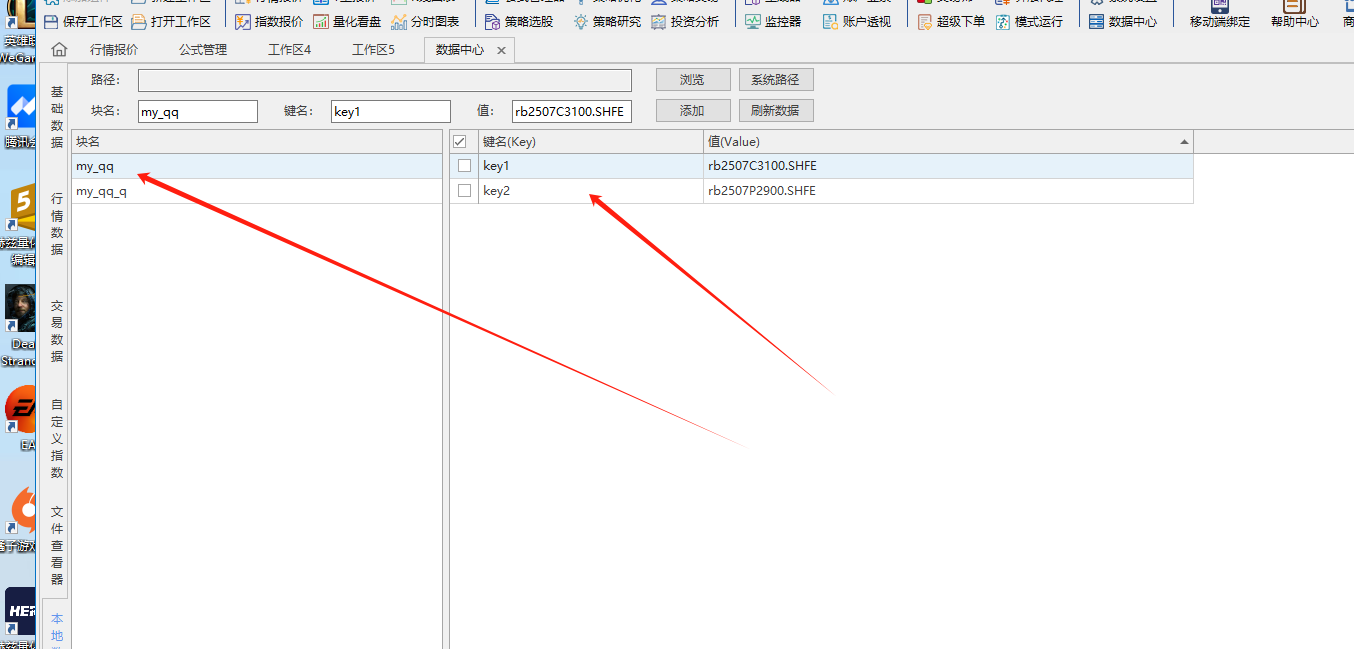
Task: Open 策略研究 from the toolbar
Action: (606, 21)
